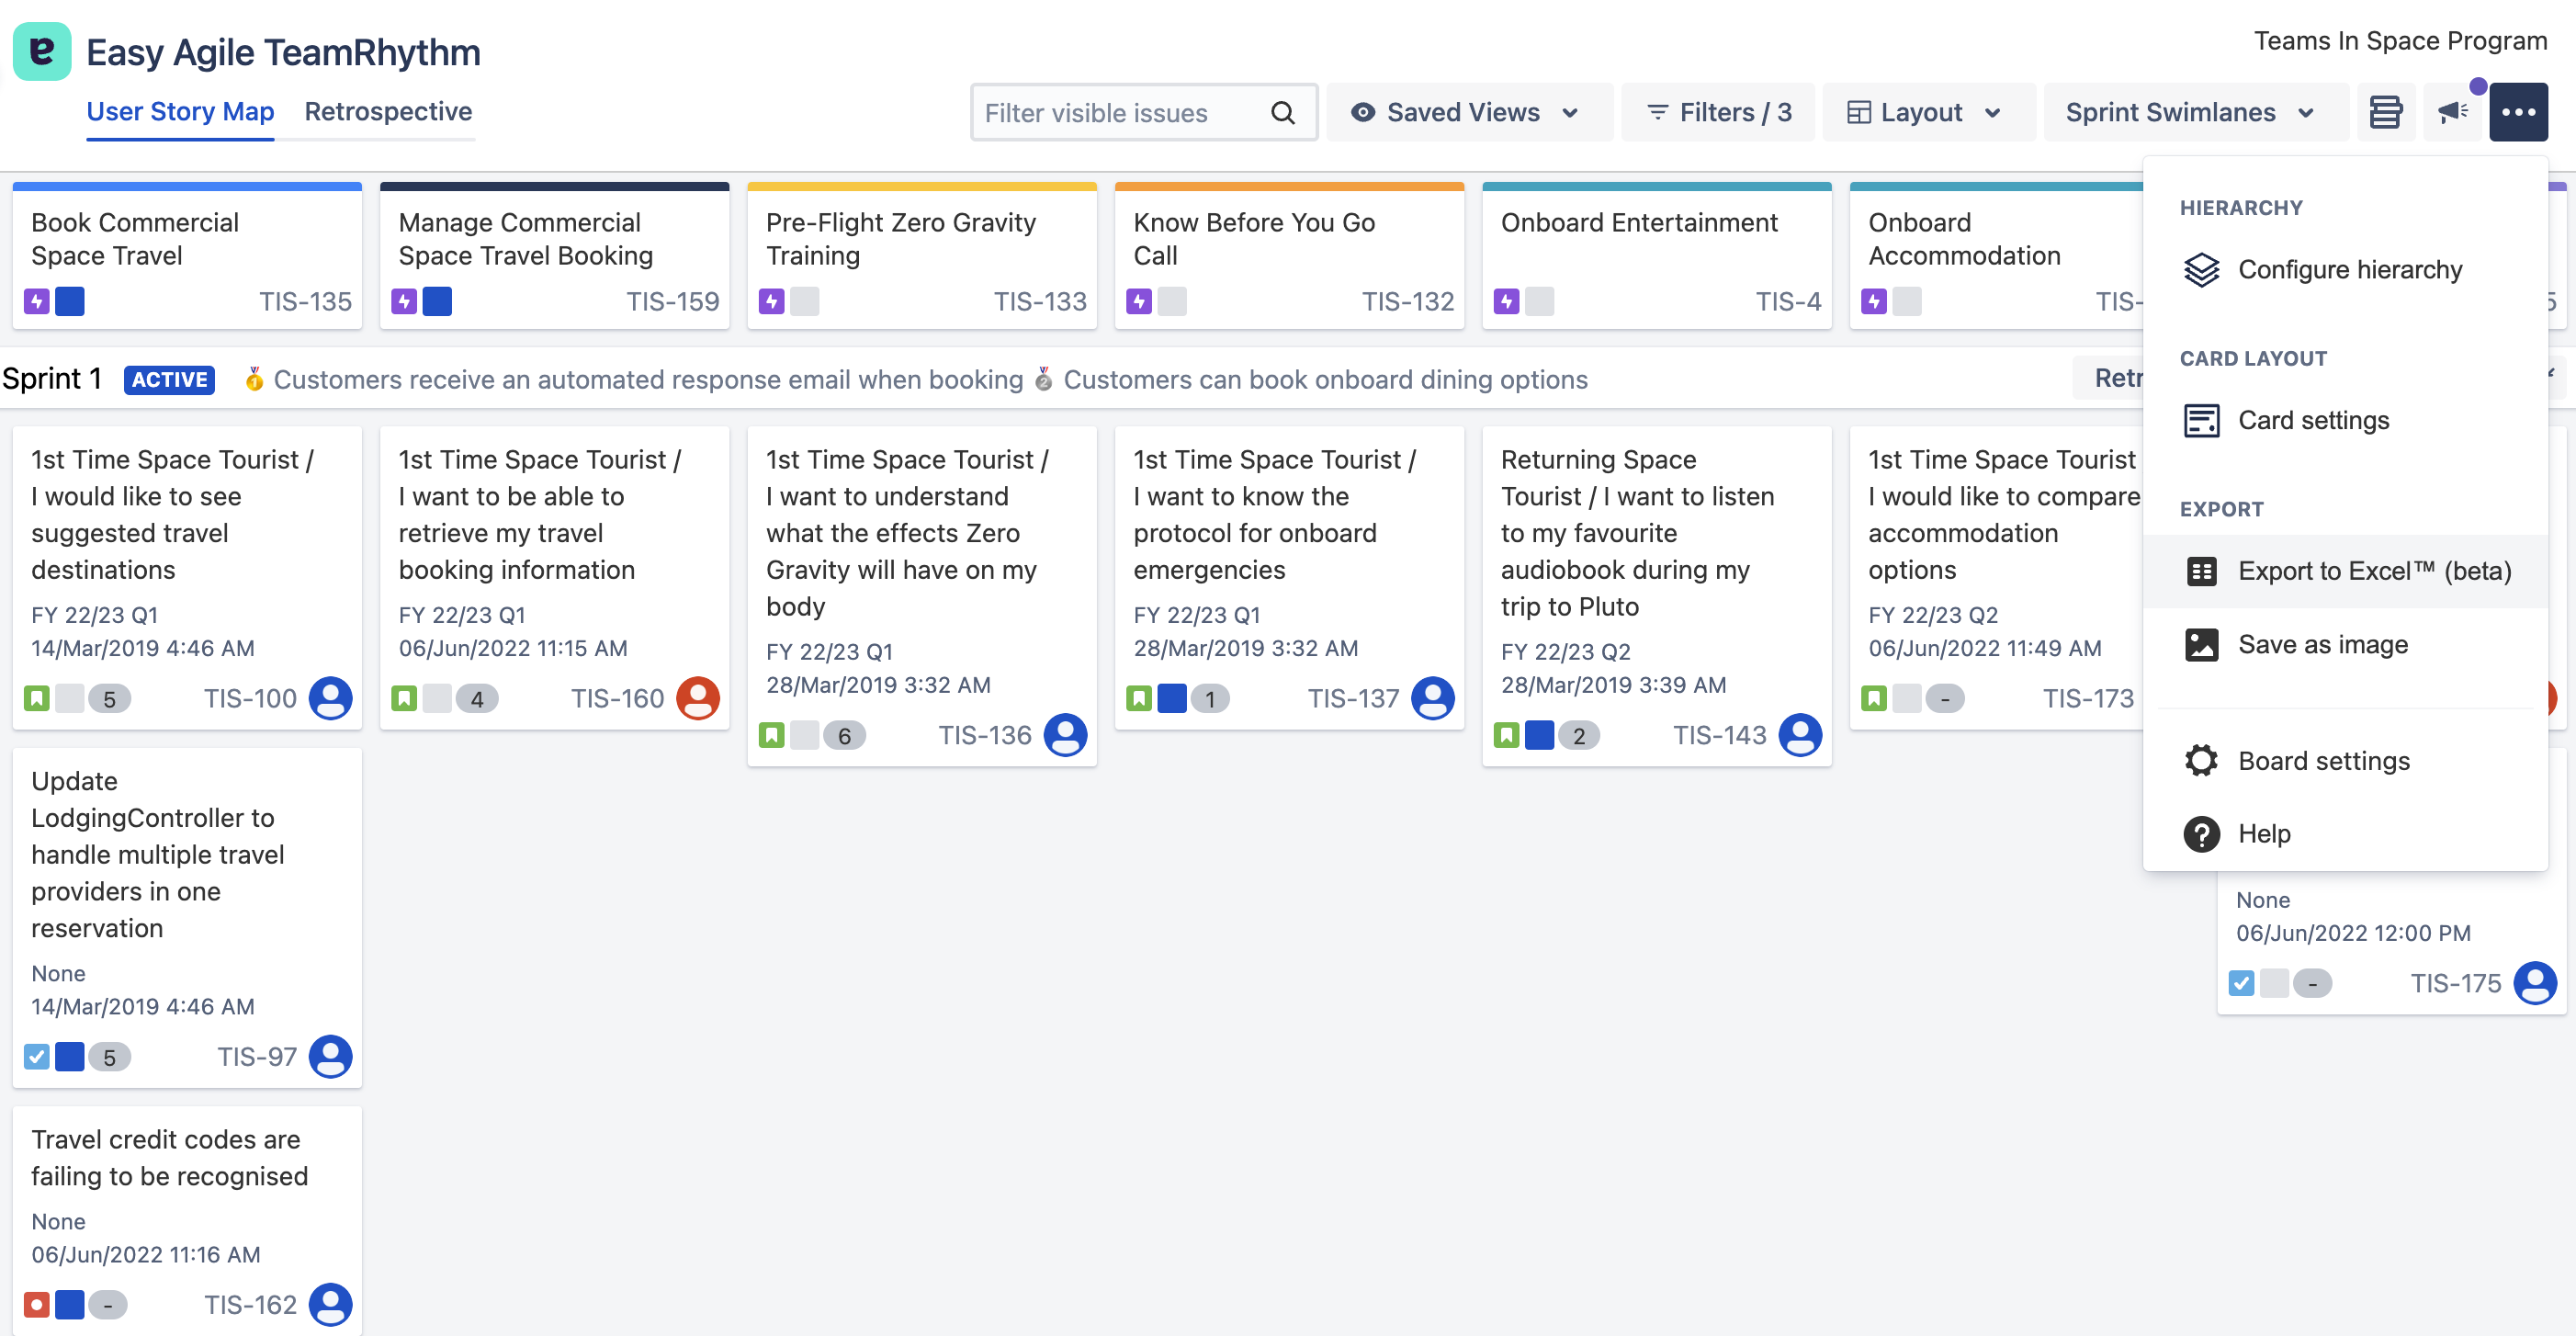
Task: Click blue color swatch on TIS-135 card
Action: pyautogui.click(x=70, y=301)
